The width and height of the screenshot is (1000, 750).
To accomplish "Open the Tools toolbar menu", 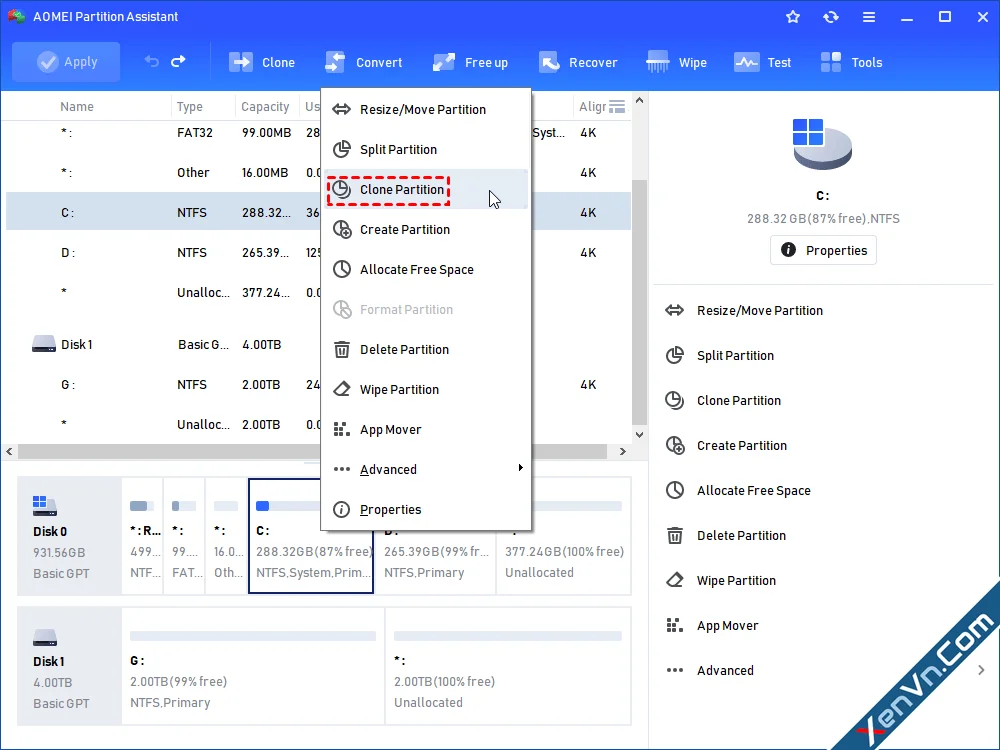I will [x=851, y=62].
